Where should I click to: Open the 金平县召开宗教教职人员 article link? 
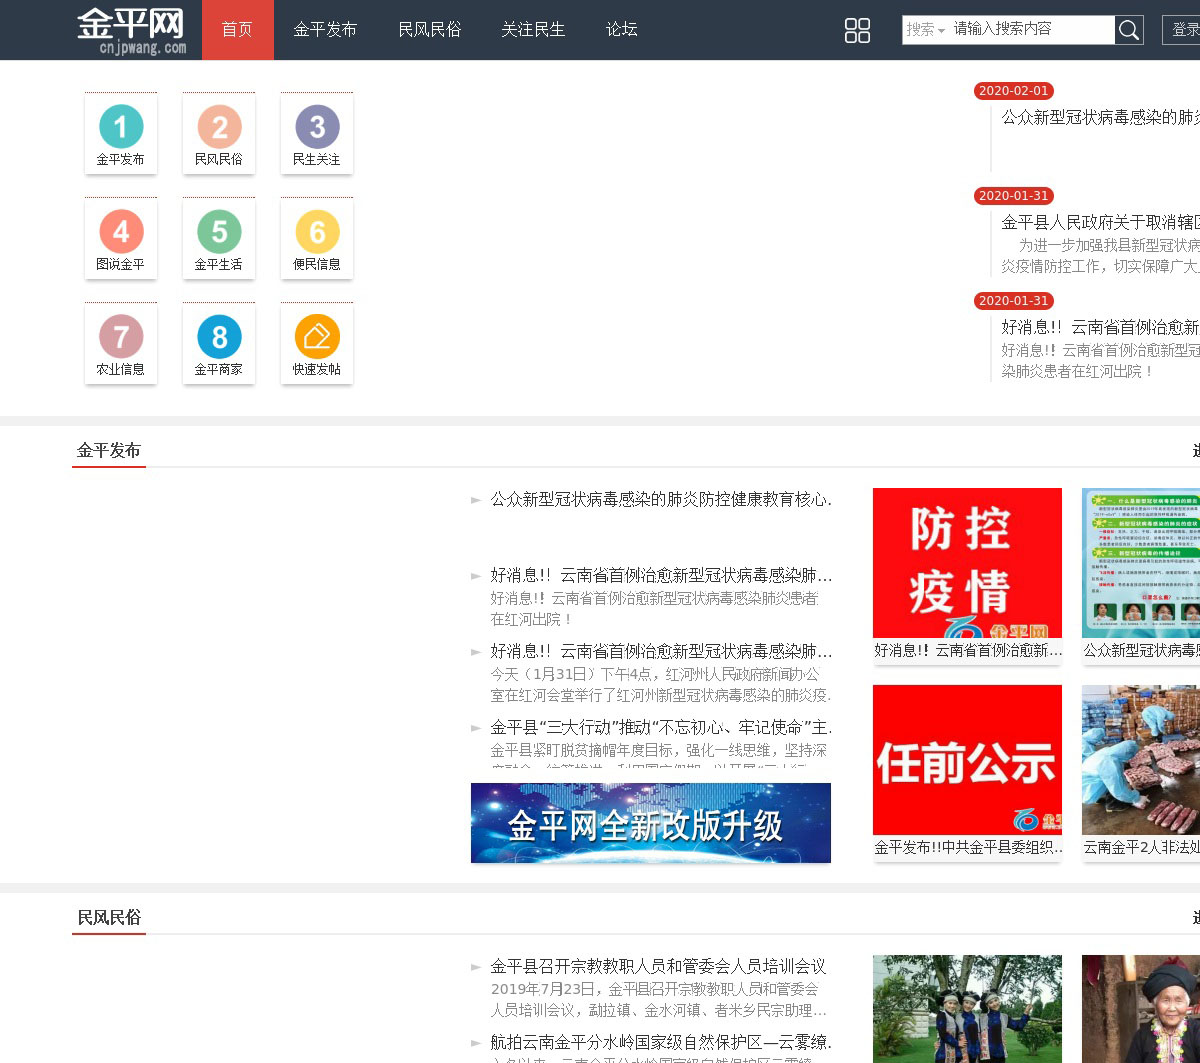point(657,966)
